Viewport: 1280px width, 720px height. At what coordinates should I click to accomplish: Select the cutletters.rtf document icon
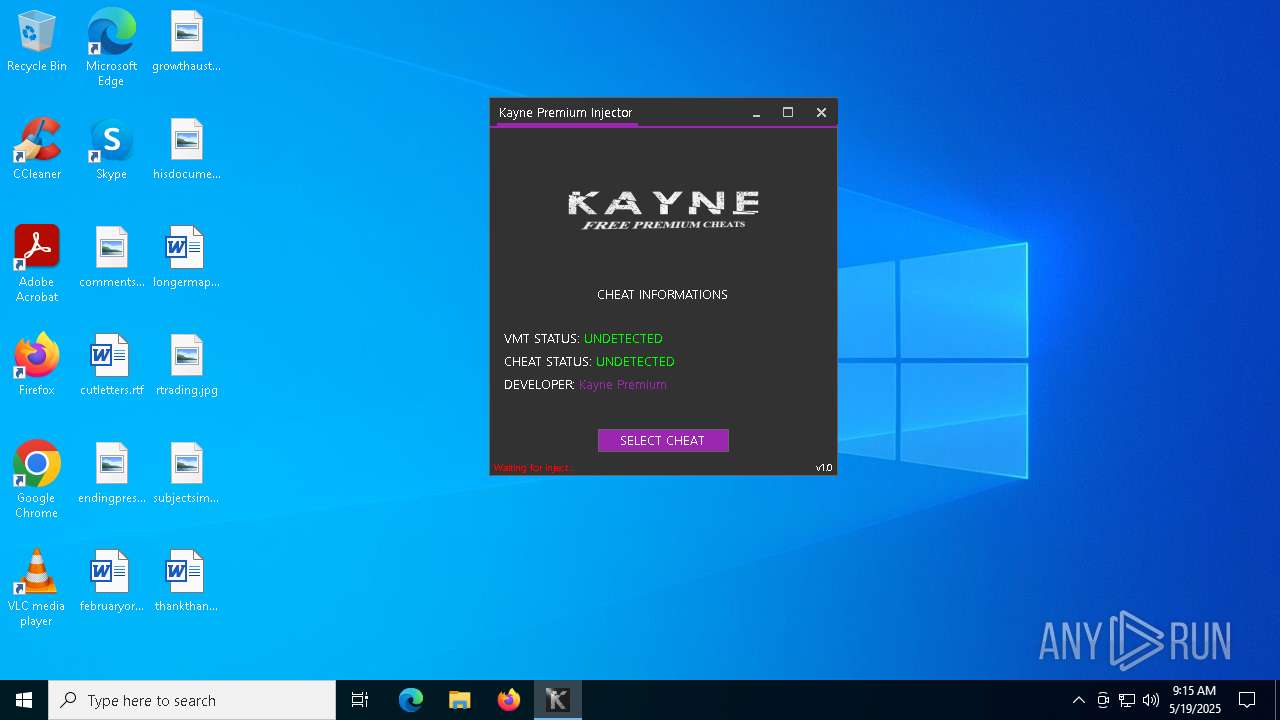[111, 365]
